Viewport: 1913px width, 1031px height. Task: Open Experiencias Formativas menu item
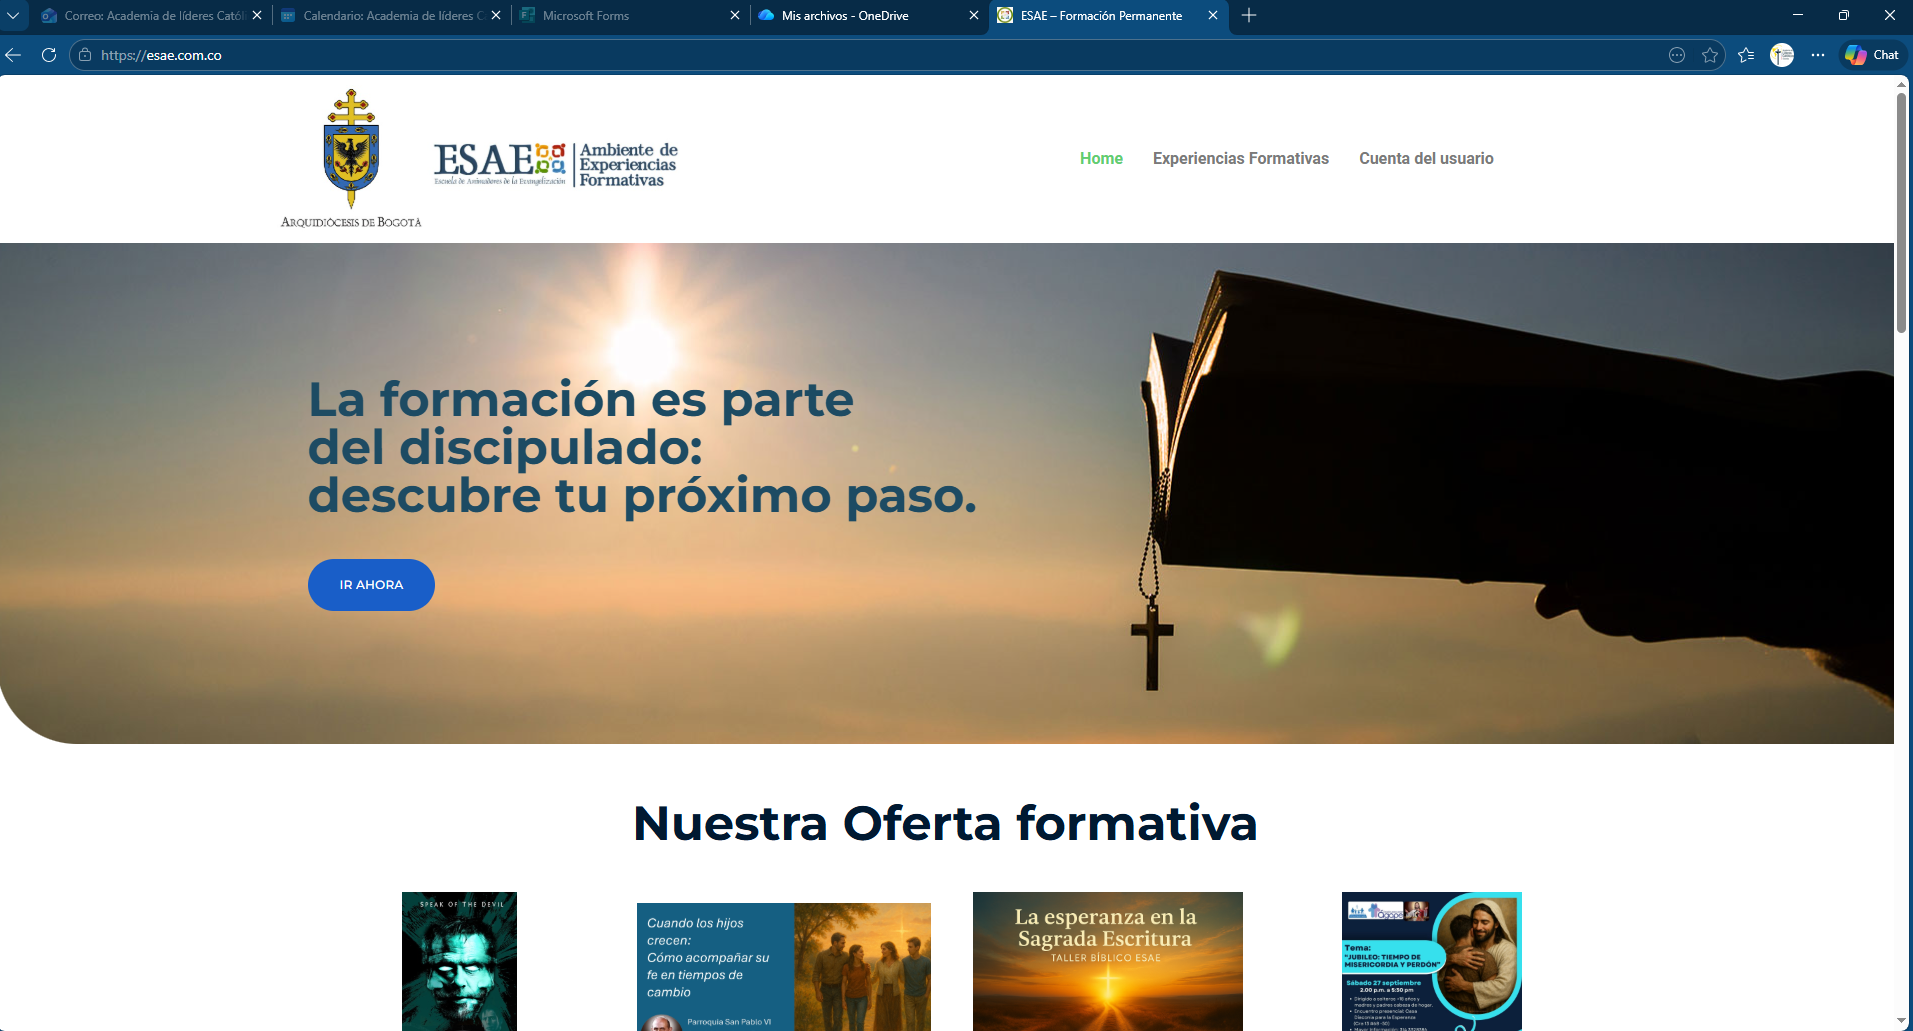point(1240,158)
